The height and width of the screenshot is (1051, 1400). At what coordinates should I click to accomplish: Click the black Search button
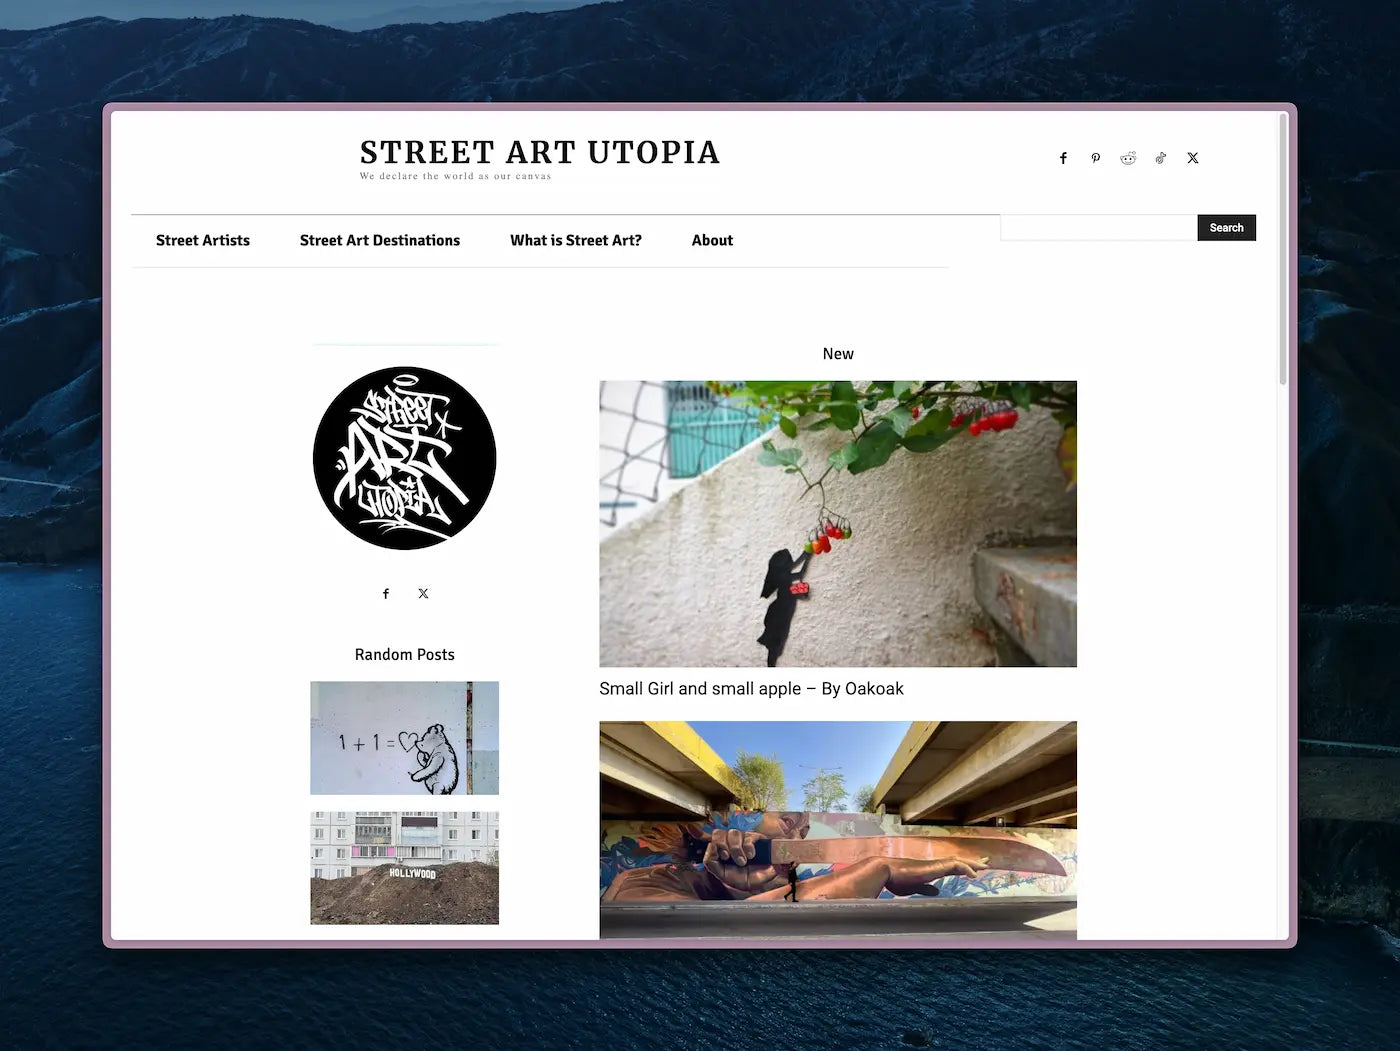[1226, 228]
